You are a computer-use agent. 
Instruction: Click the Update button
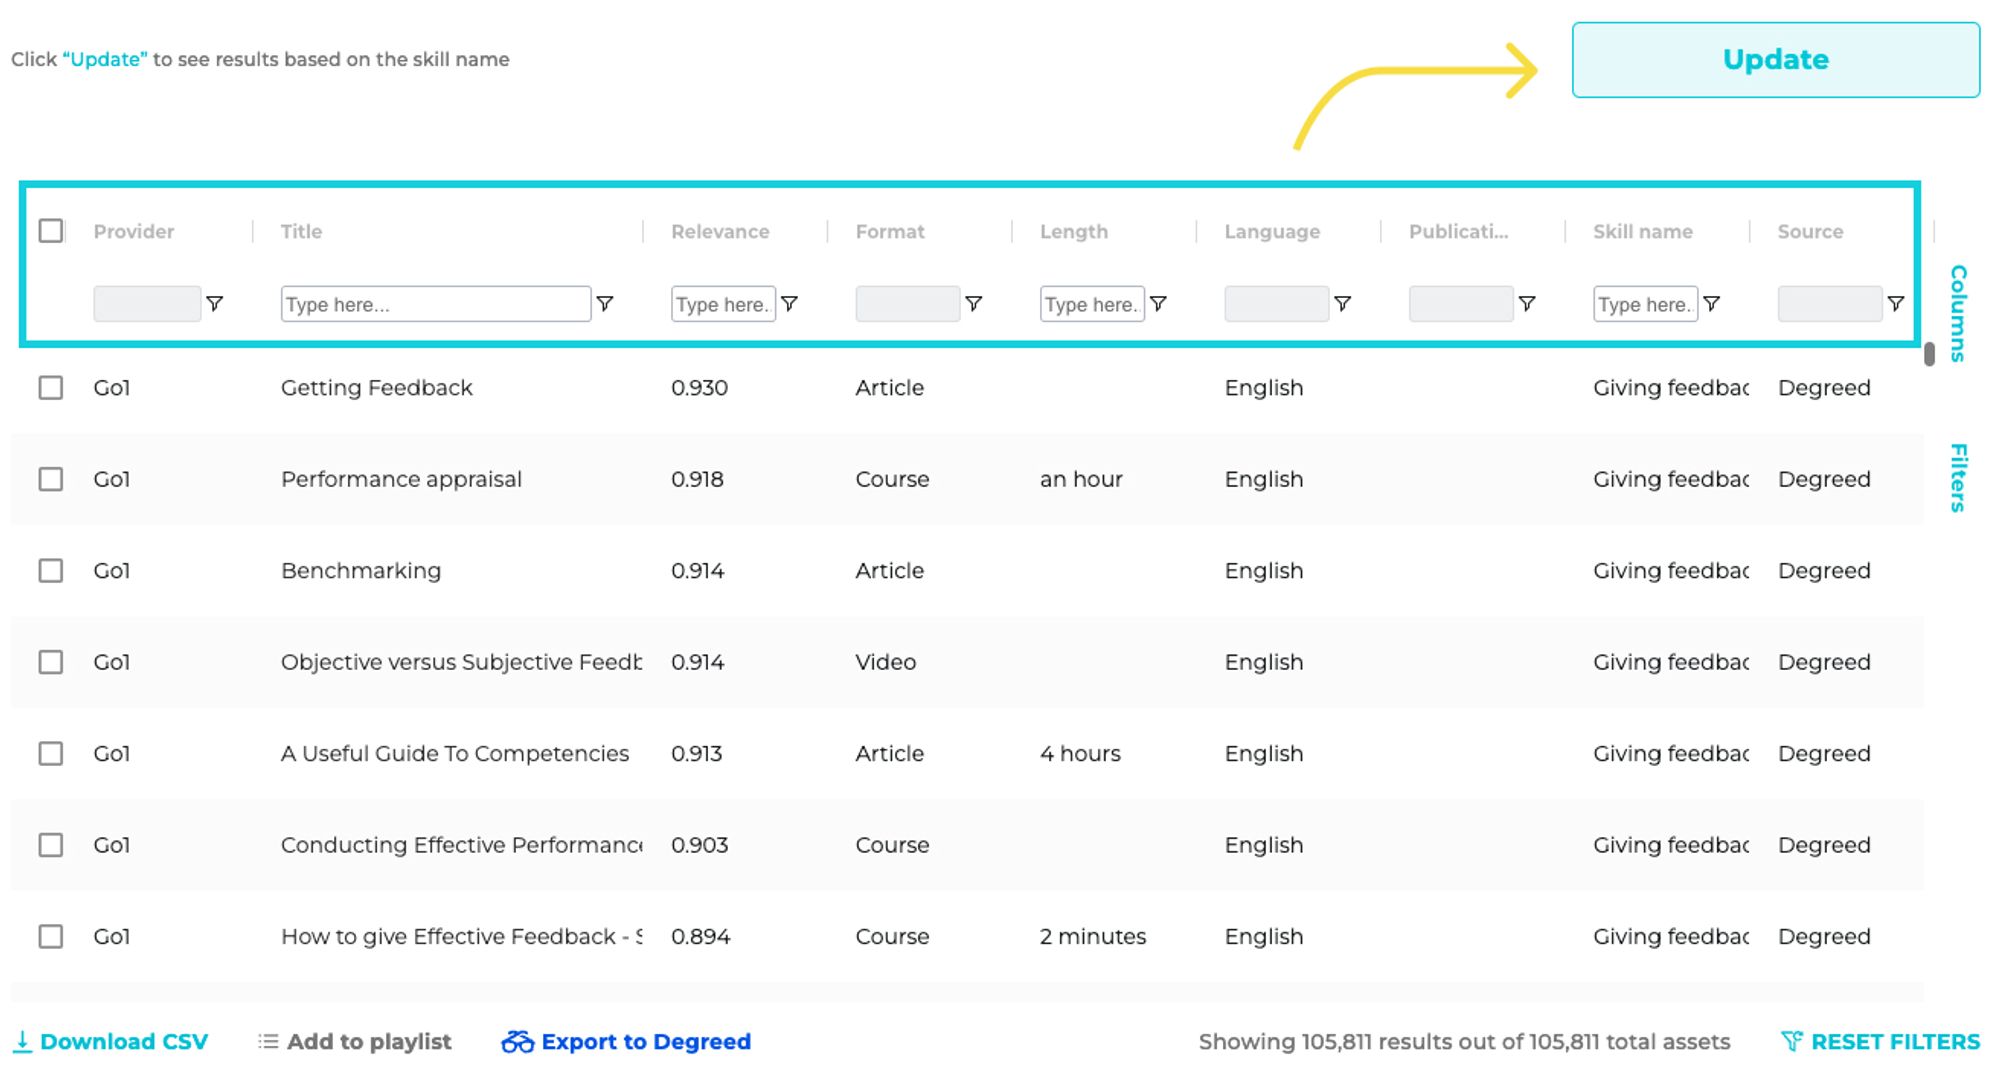tap(1775, 59)
